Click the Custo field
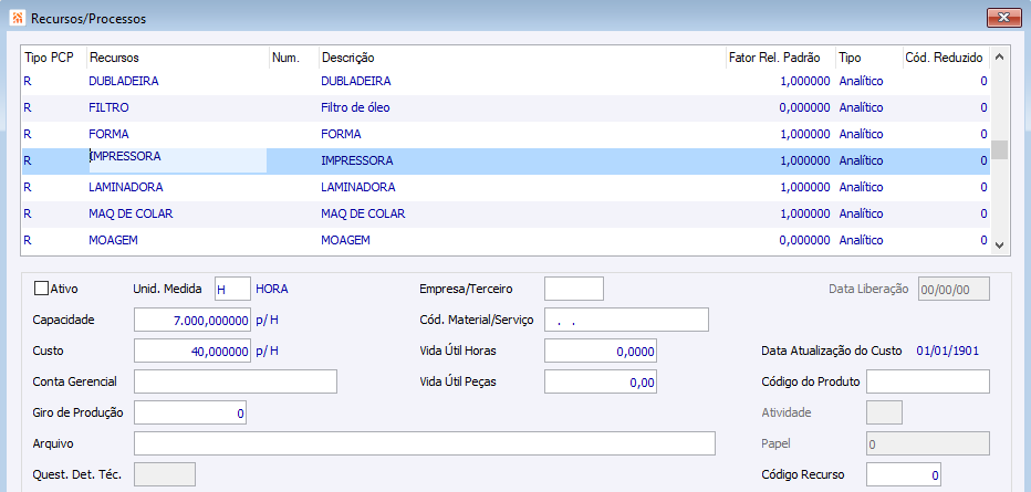Viewport: 1031px width, 492px height. click(193, 351)
